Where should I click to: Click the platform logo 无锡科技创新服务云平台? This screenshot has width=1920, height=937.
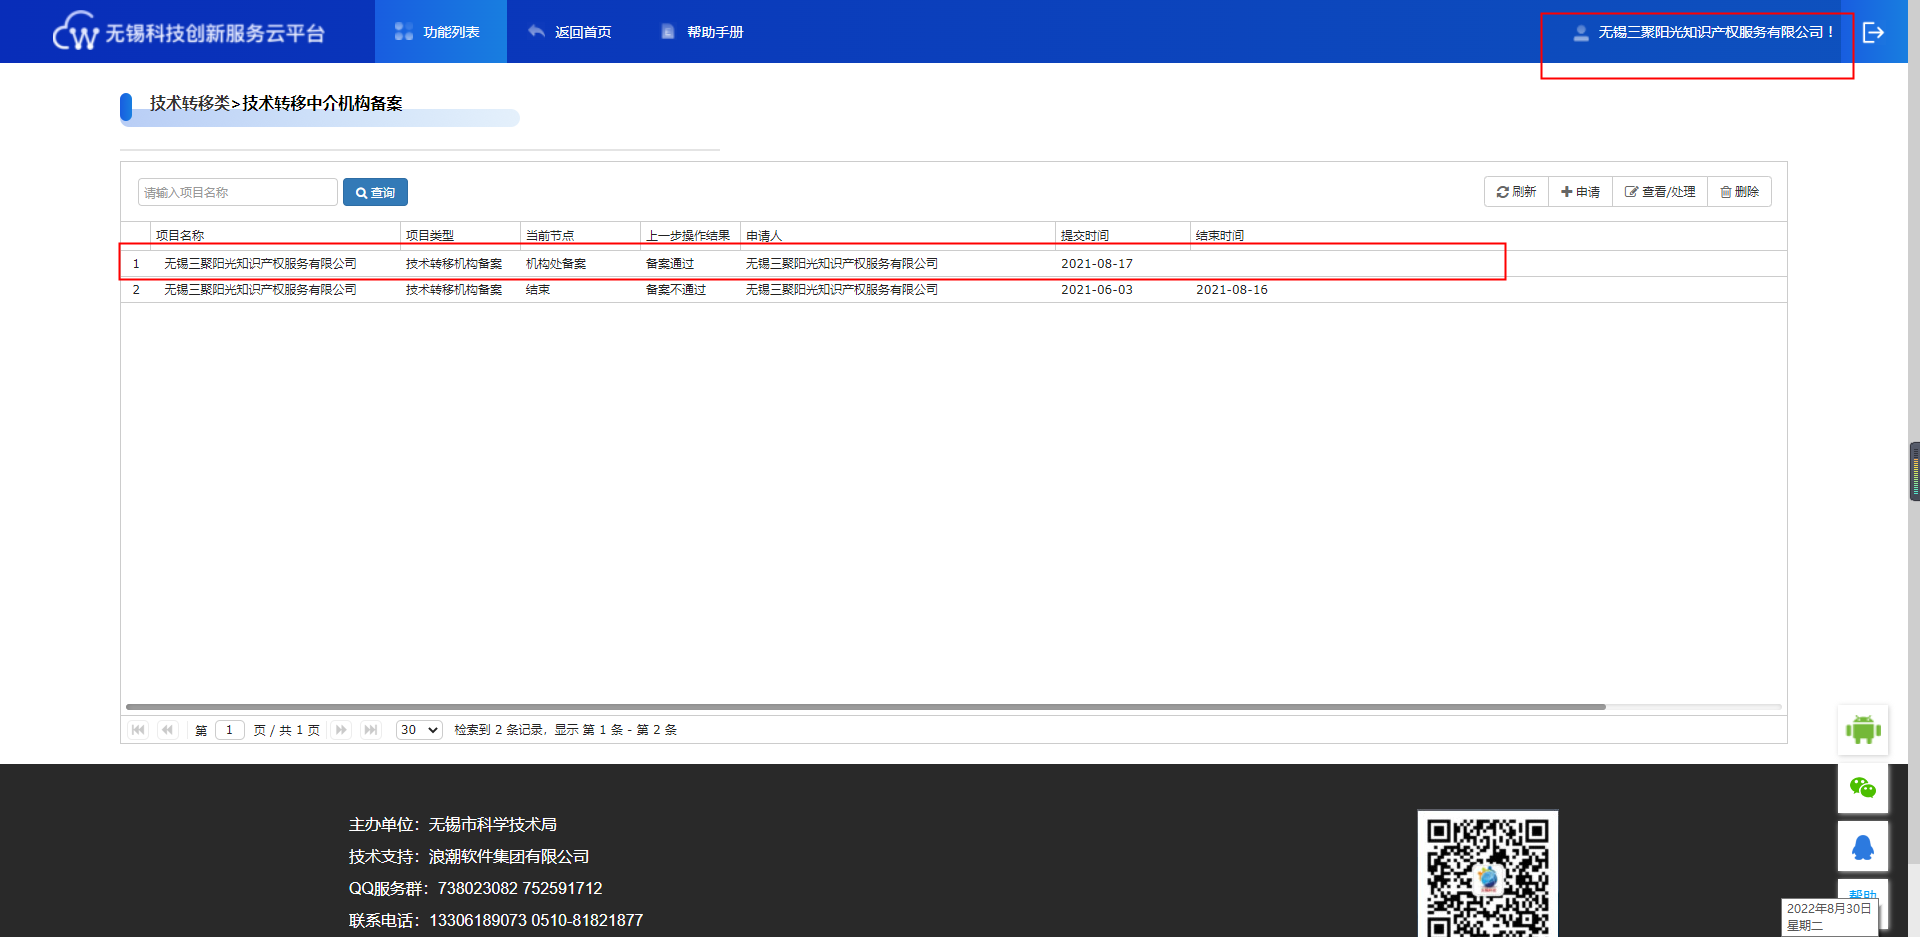click(x=189, y=32)
